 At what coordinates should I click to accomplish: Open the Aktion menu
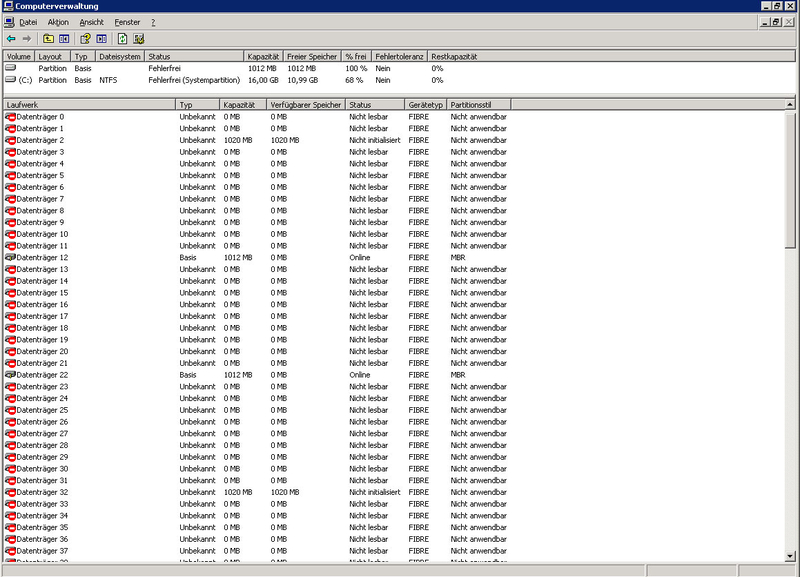[59, 22]
